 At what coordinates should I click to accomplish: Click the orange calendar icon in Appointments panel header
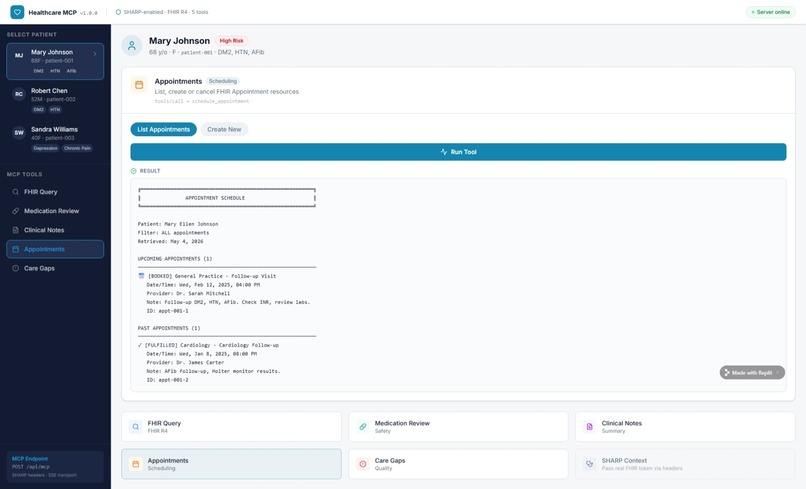click(139, 85)
